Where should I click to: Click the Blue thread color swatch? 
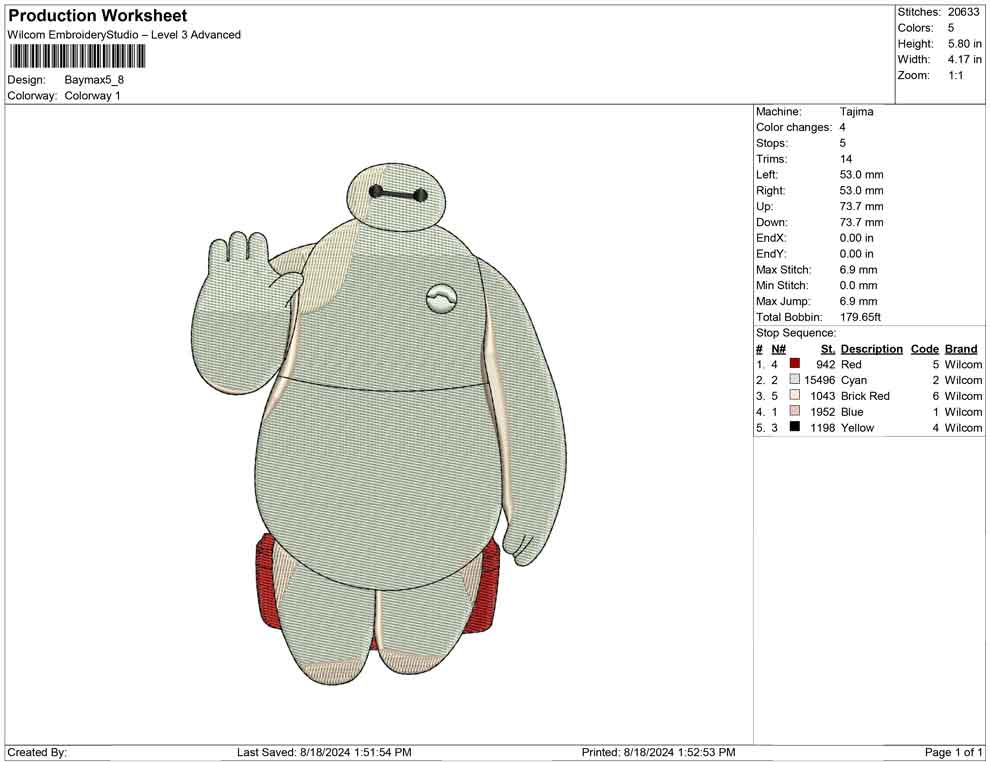pyautogui.click(x=794, y=411)
